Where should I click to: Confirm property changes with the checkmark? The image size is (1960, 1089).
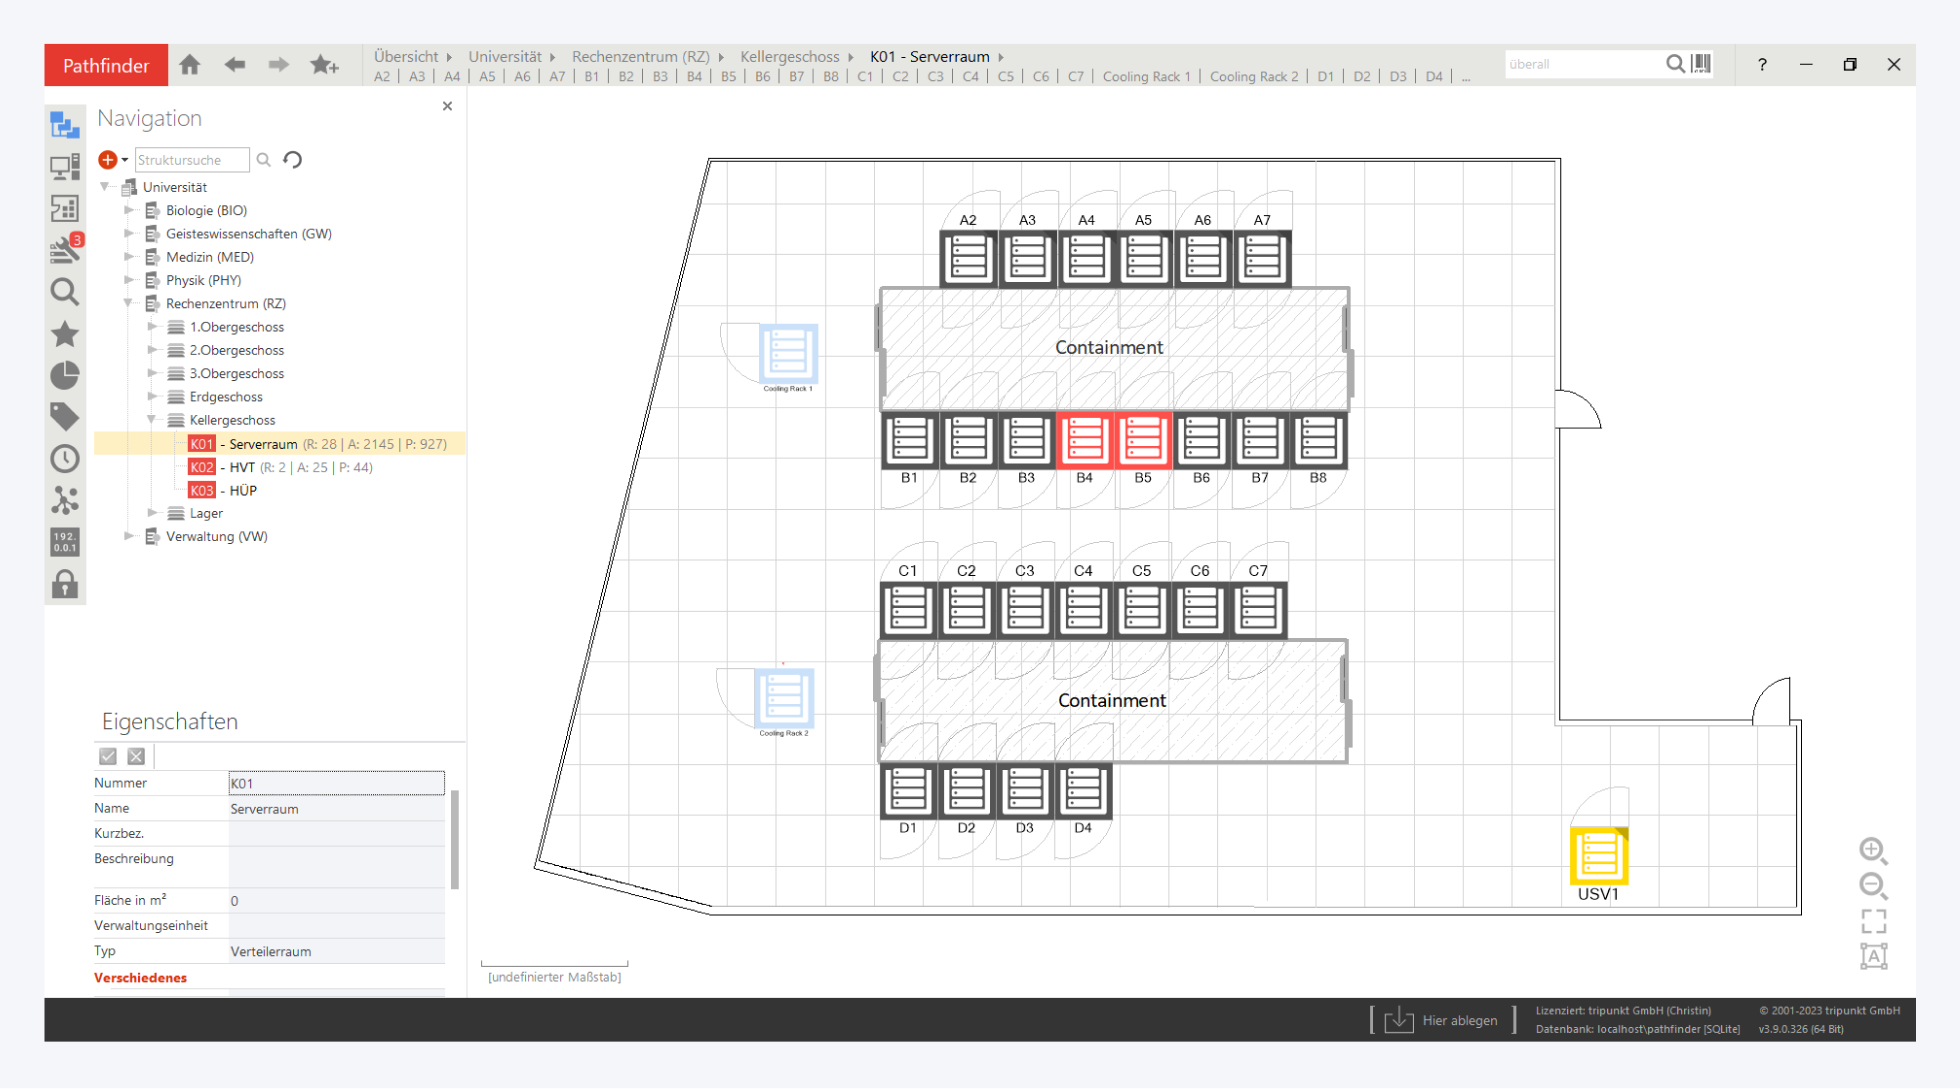click(108, 757)
